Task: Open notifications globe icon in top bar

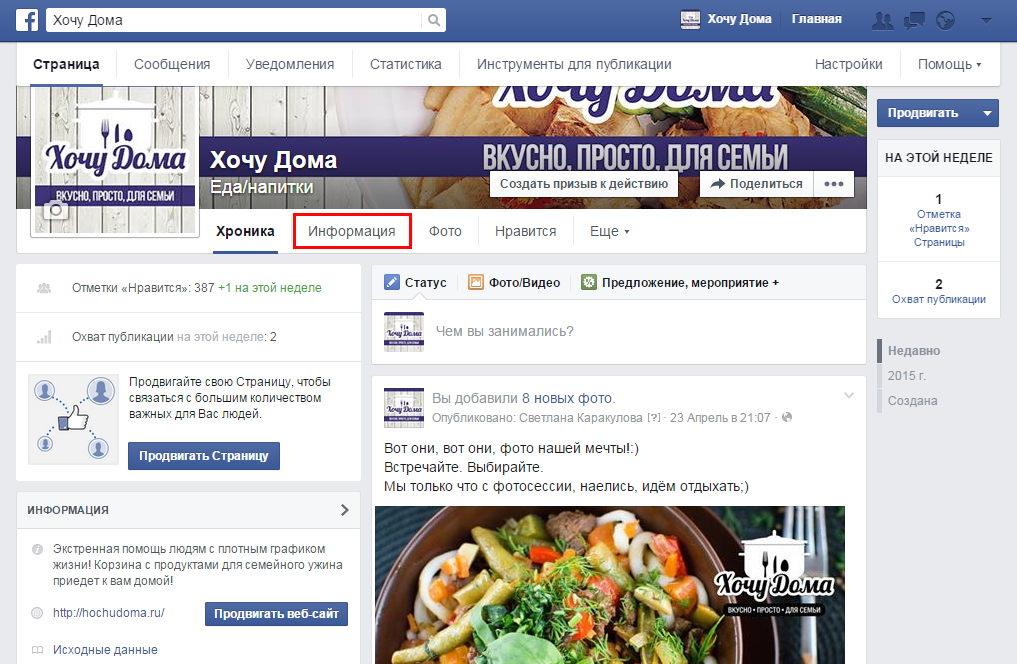Action: coord(946,21)
